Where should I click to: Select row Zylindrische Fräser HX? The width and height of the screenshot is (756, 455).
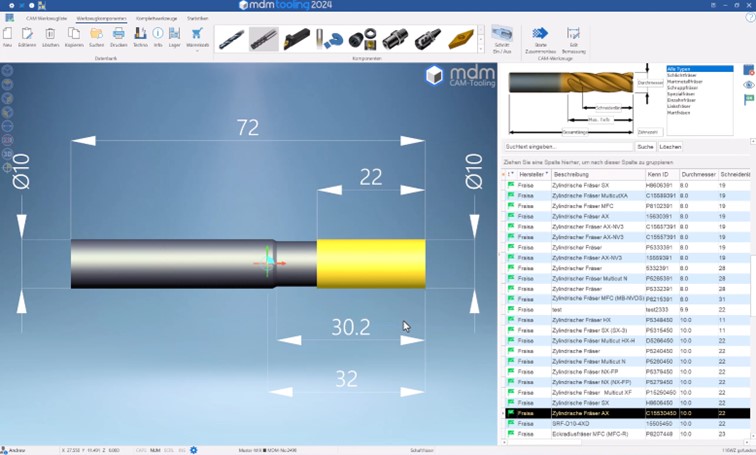point(628,320)
